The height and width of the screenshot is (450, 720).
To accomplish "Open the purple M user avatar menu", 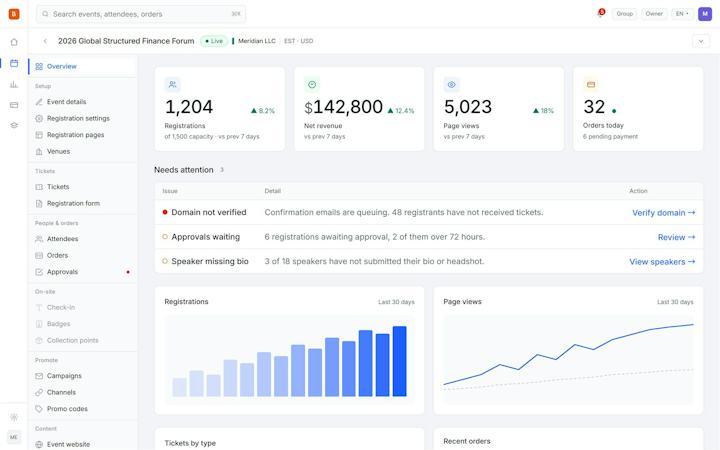I will tap(705, 14).
